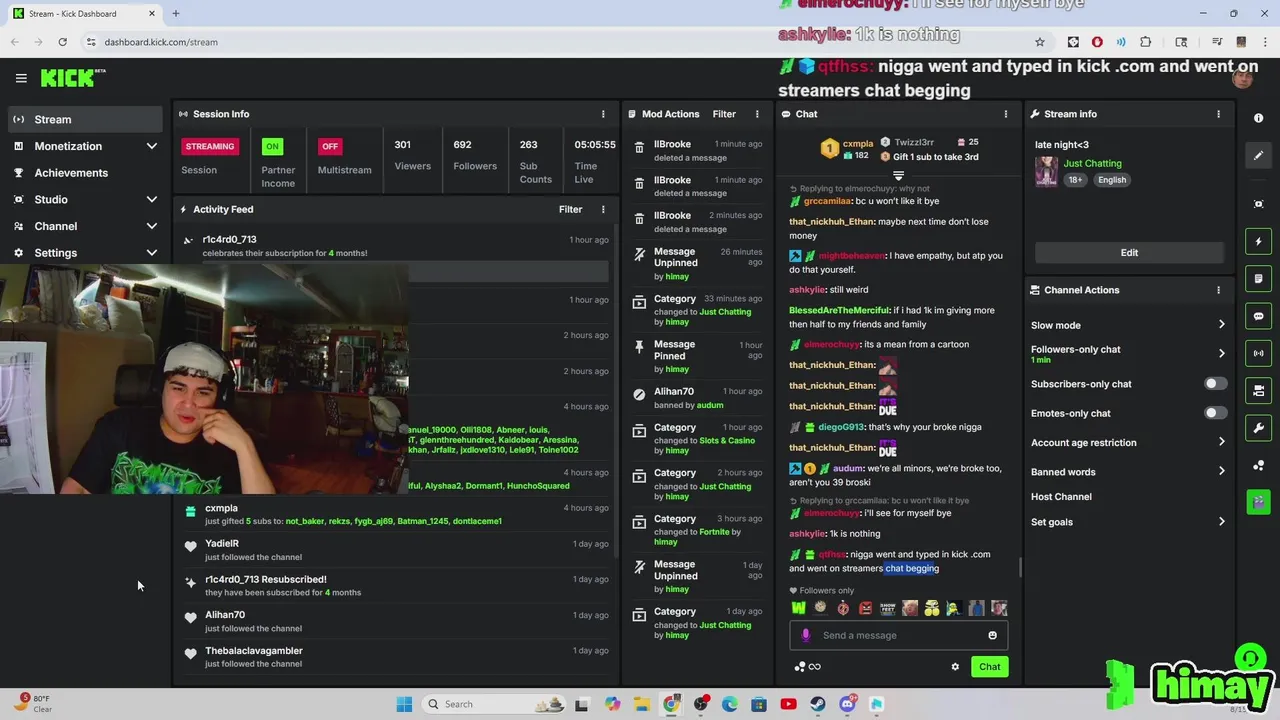Open Activity Feed options menu
Image resolution: width=1280 pixels, height=720 pixels.
[x=603, y=209]
